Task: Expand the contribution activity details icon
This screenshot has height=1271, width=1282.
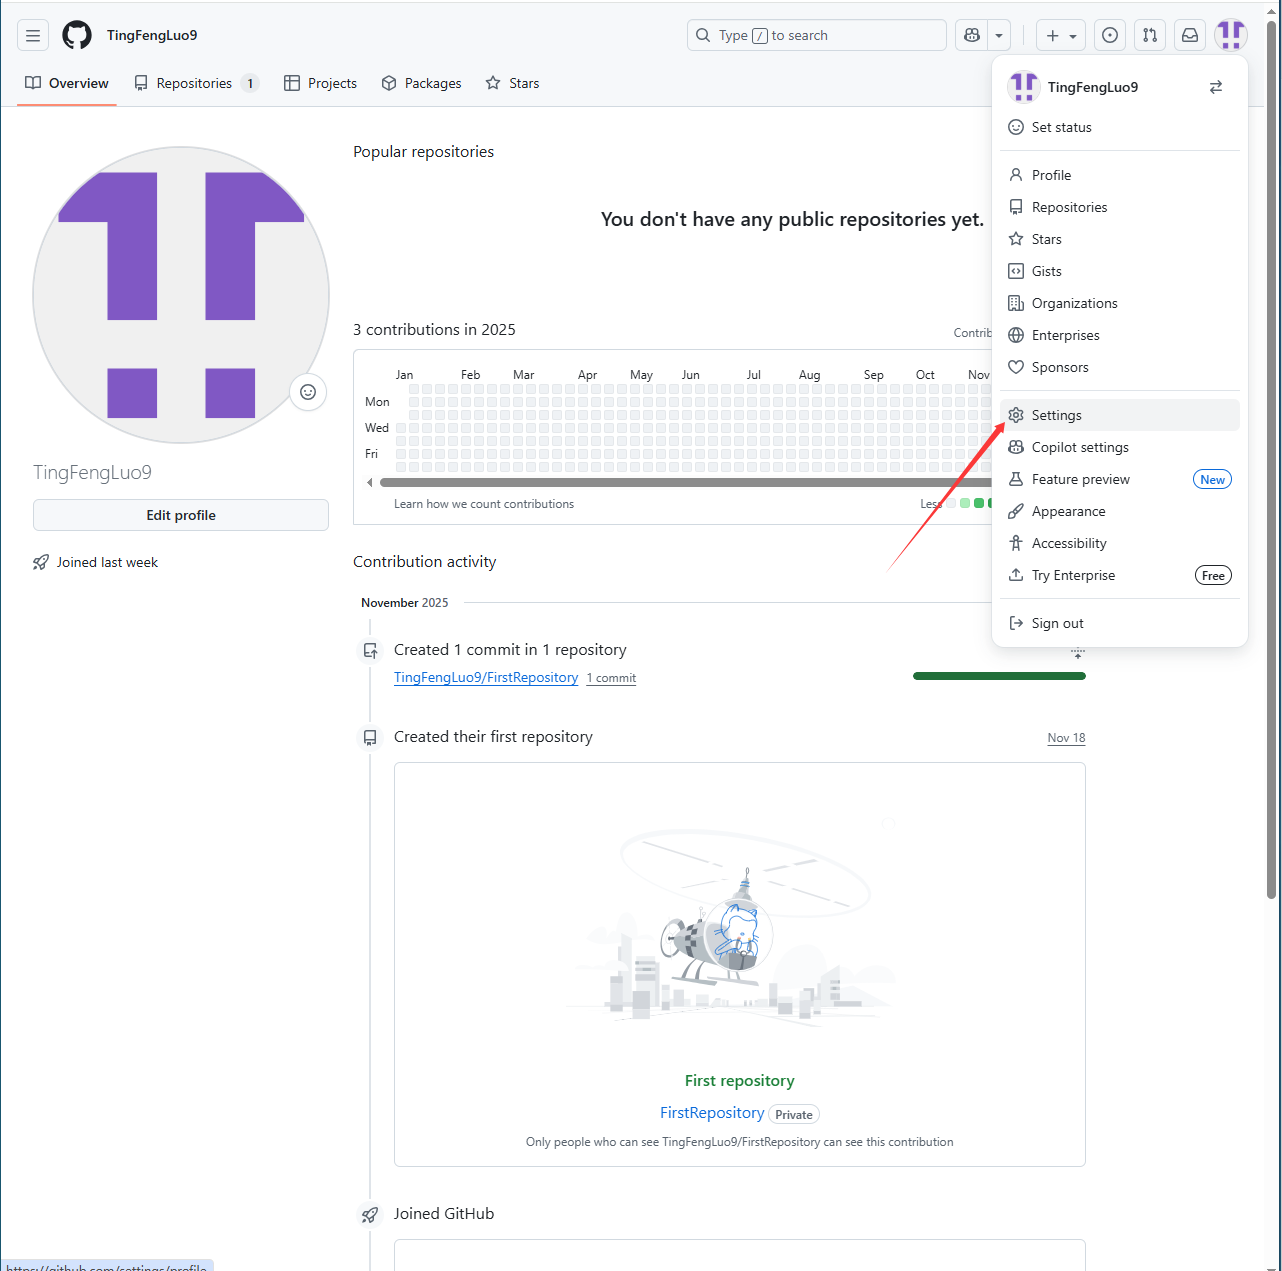Action: pyautogui.click(x=1077, y=653)
